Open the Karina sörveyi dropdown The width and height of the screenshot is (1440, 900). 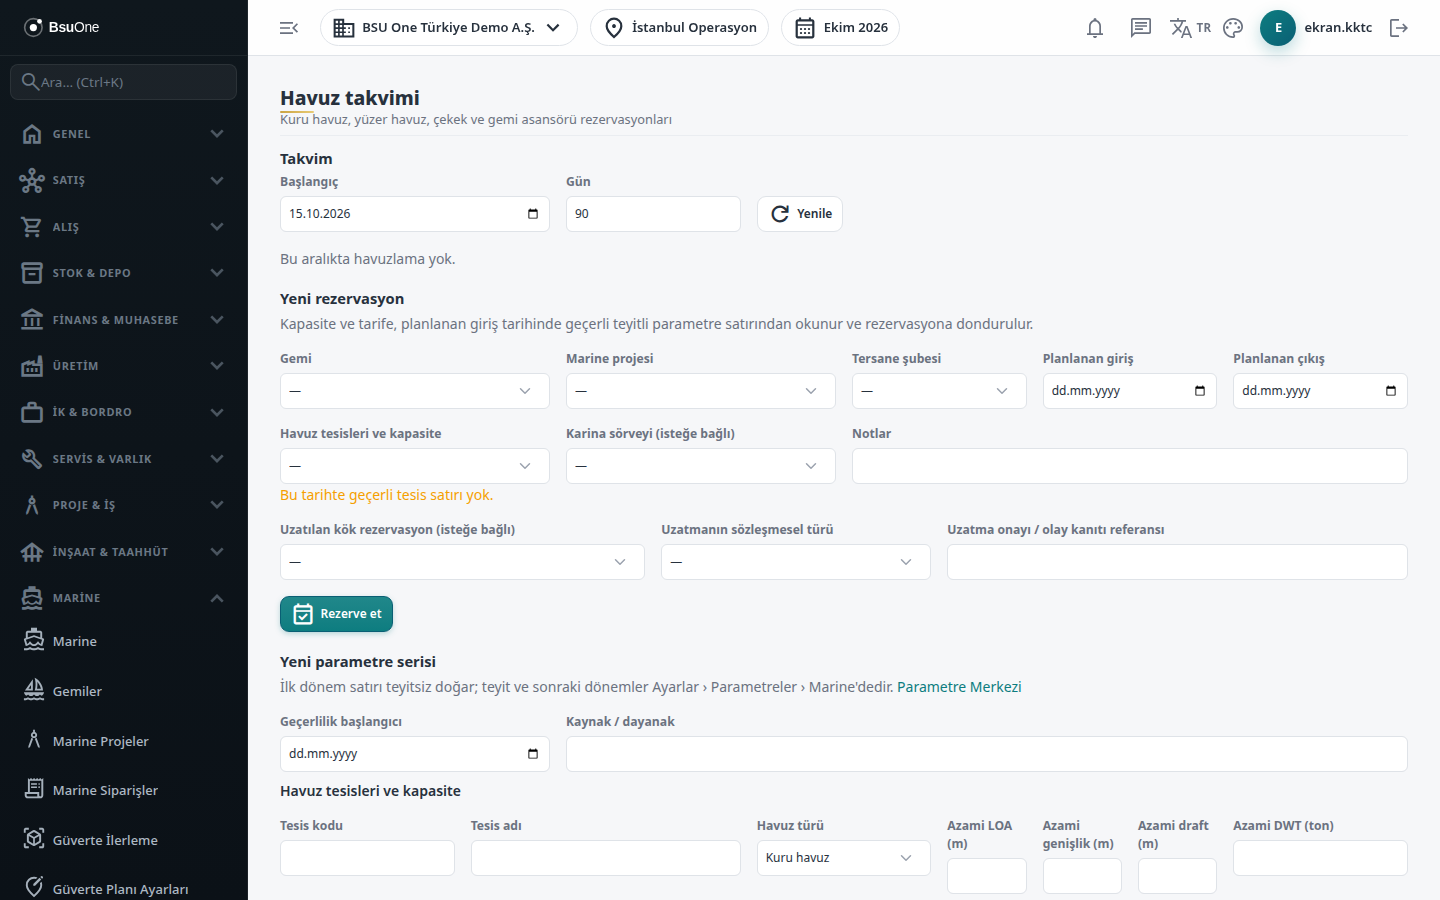(x=701, y=466)
